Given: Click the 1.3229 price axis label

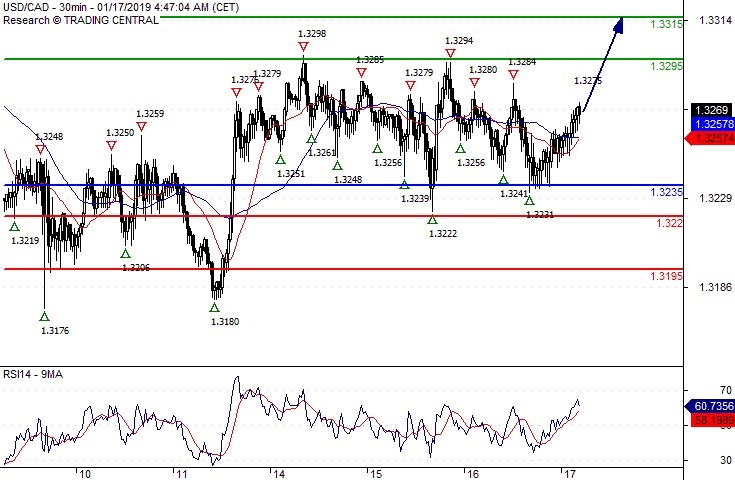Looking at the screenshot, I should [715, 198].
